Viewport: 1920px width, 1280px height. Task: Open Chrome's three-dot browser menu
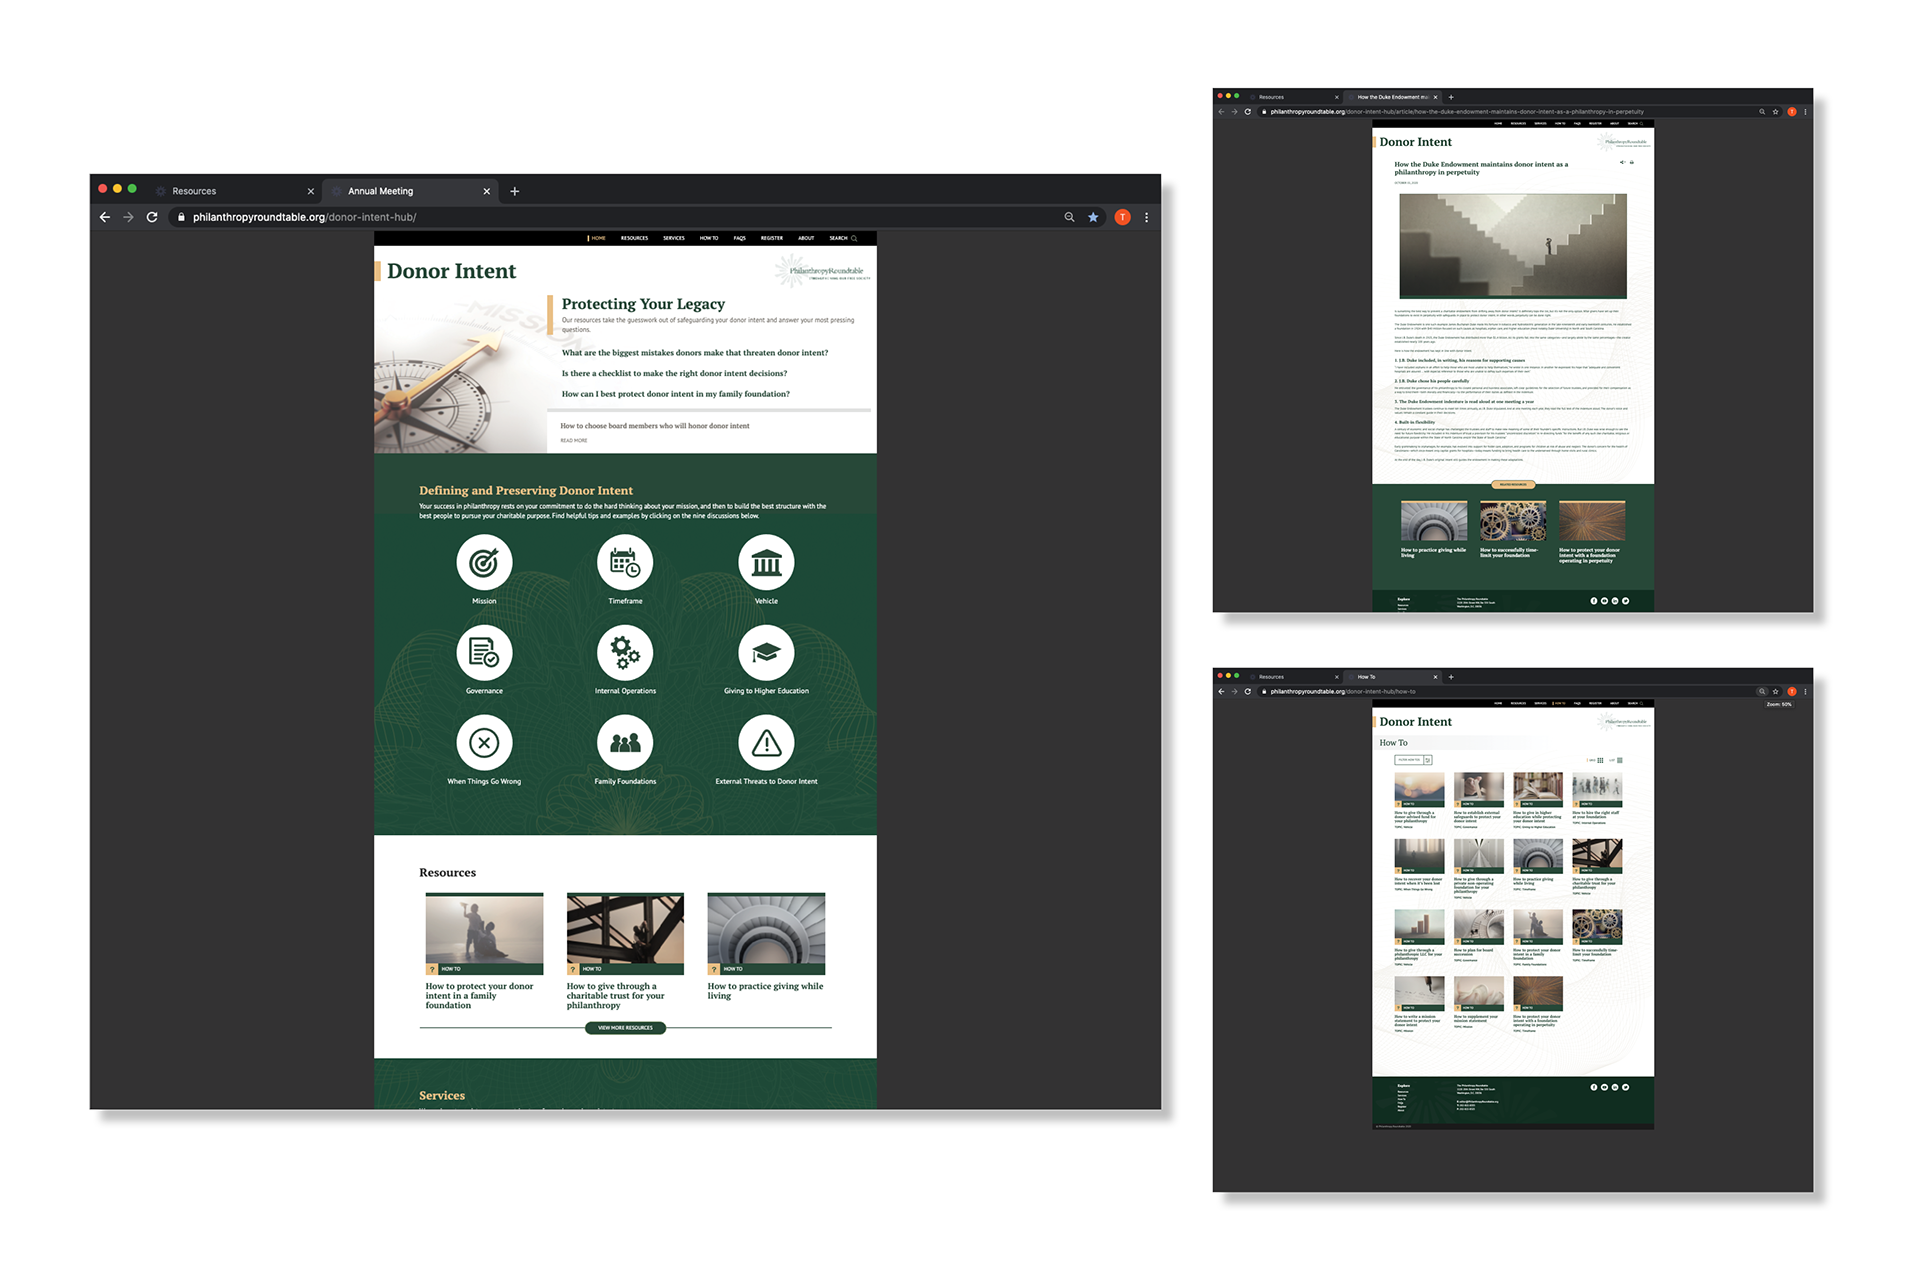point(1146,217)
